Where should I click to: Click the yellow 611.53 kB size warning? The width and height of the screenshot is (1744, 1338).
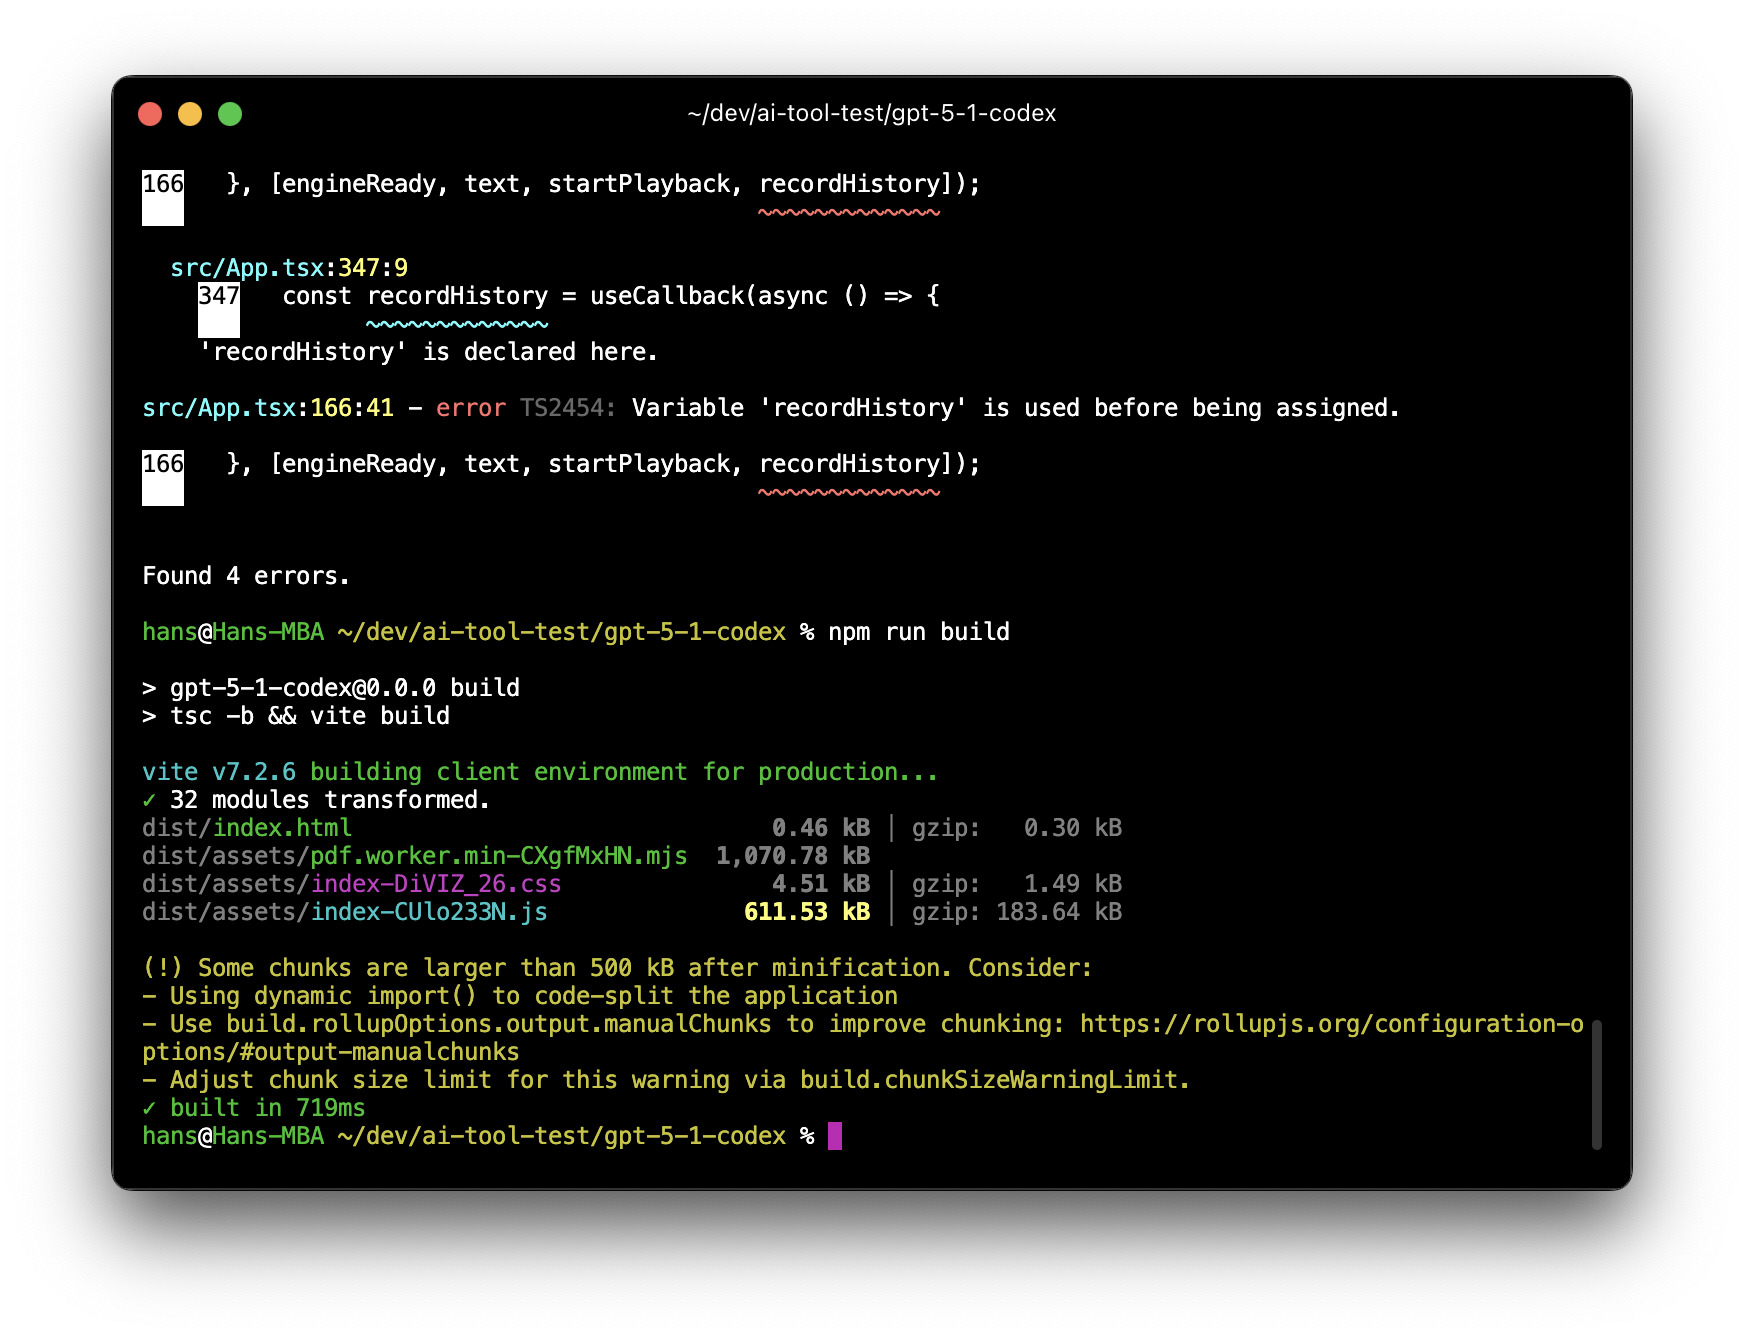[806, 912]
